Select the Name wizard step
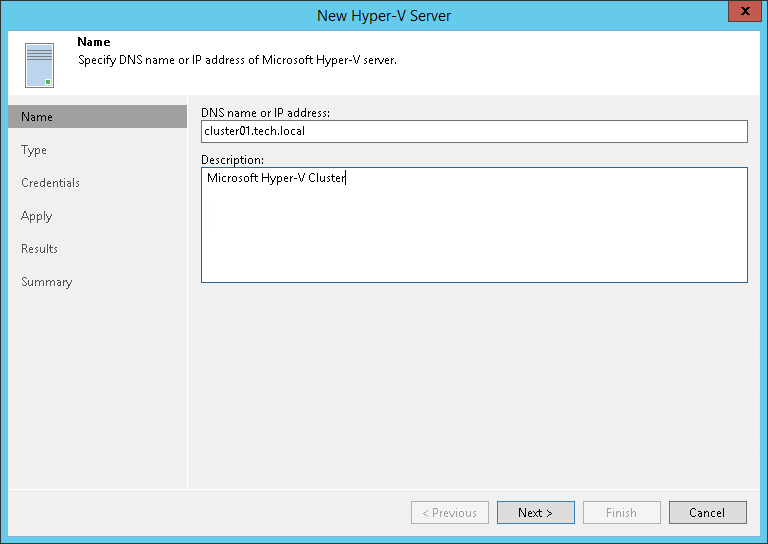Viewport: 768px width, 544px height. pyautogui.click(x=38, y=117)
